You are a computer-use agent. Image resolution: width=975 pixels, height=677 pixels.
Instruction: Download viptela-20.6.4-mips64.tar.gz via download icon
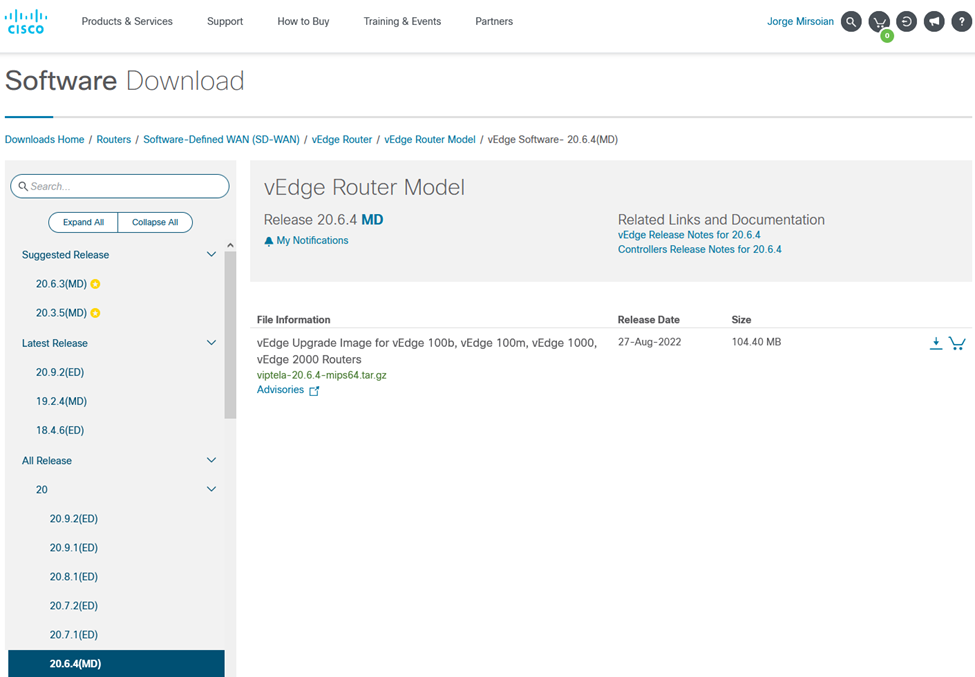click(936, 342)
